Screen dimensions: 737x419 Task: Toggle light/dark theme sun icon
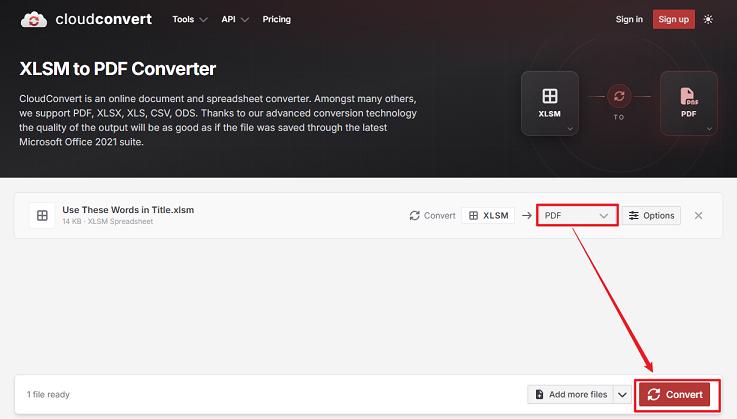click(x=708, y=19)
